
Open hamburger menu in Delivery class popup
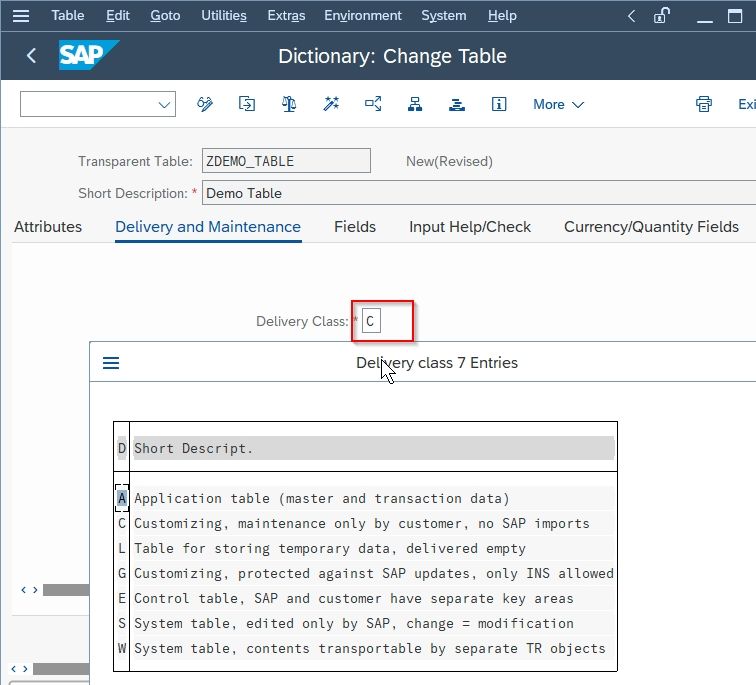pyautogui.click(x=111, y=363)
